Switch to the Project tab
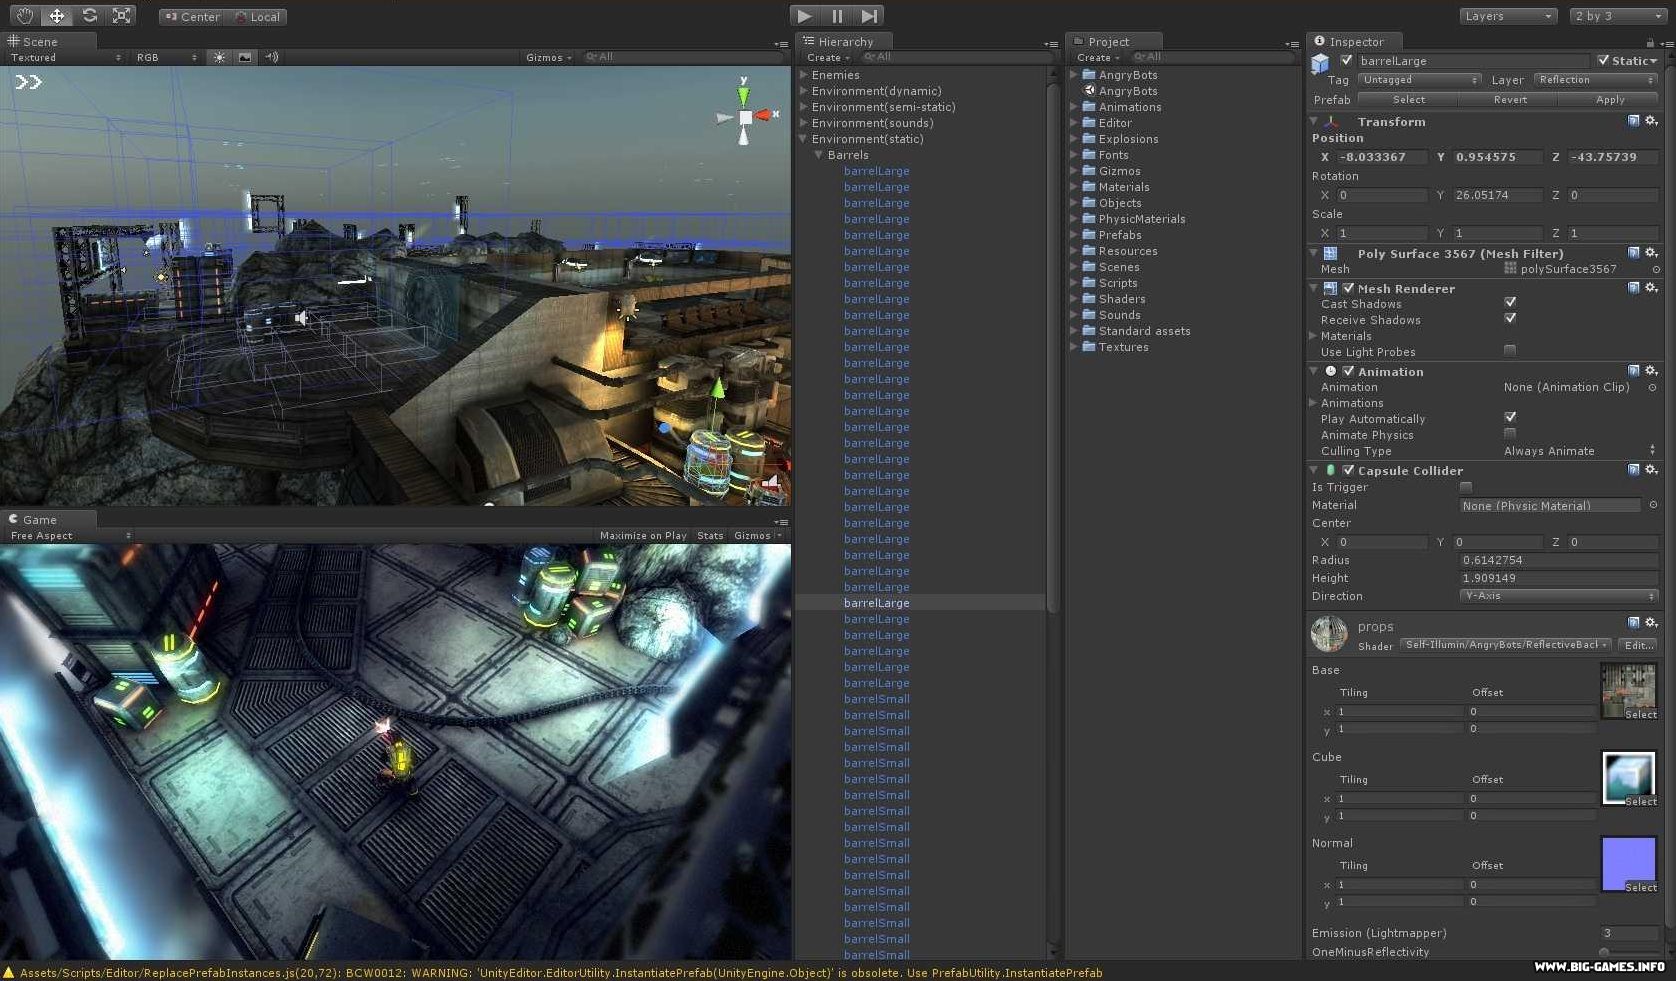1676x981 pixels. pyautogui.click(x=1107, y=42)
